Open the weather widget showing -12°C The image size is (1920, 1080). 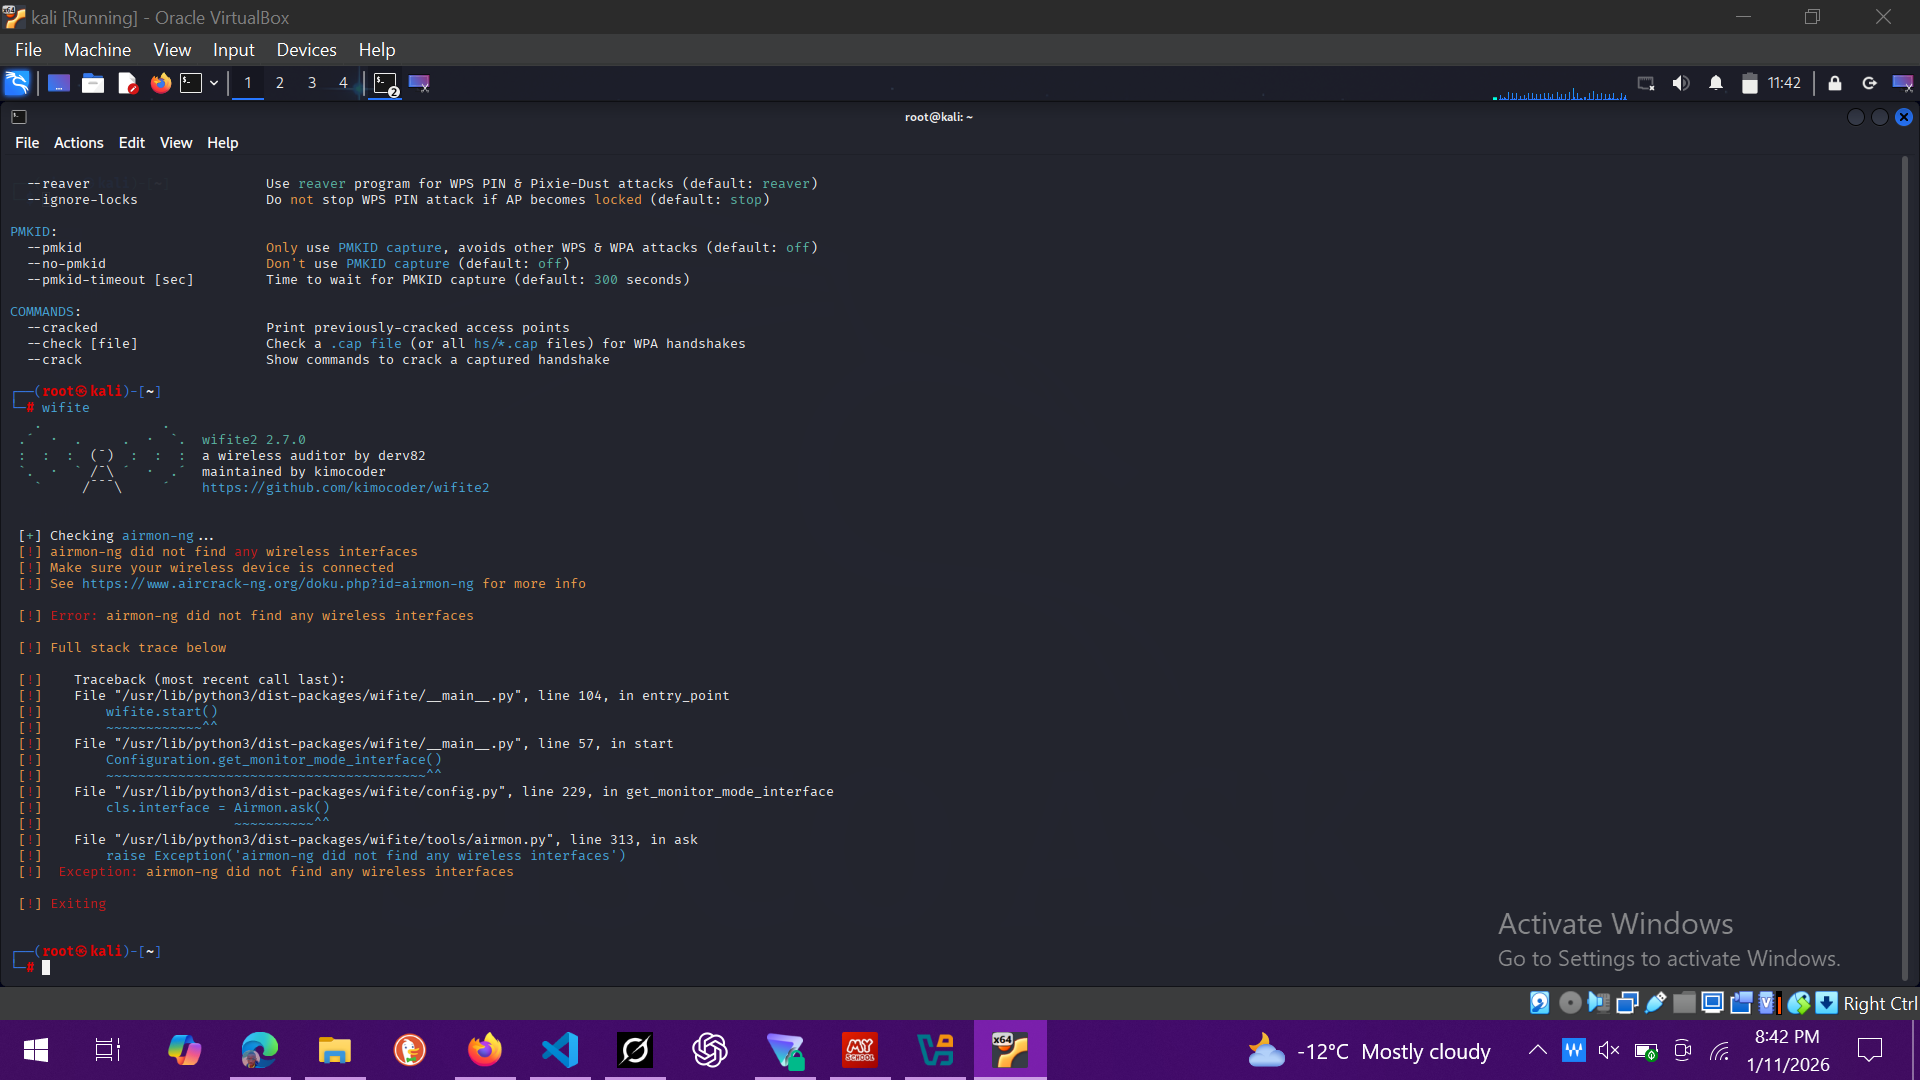click(x=1369, y=1051)
